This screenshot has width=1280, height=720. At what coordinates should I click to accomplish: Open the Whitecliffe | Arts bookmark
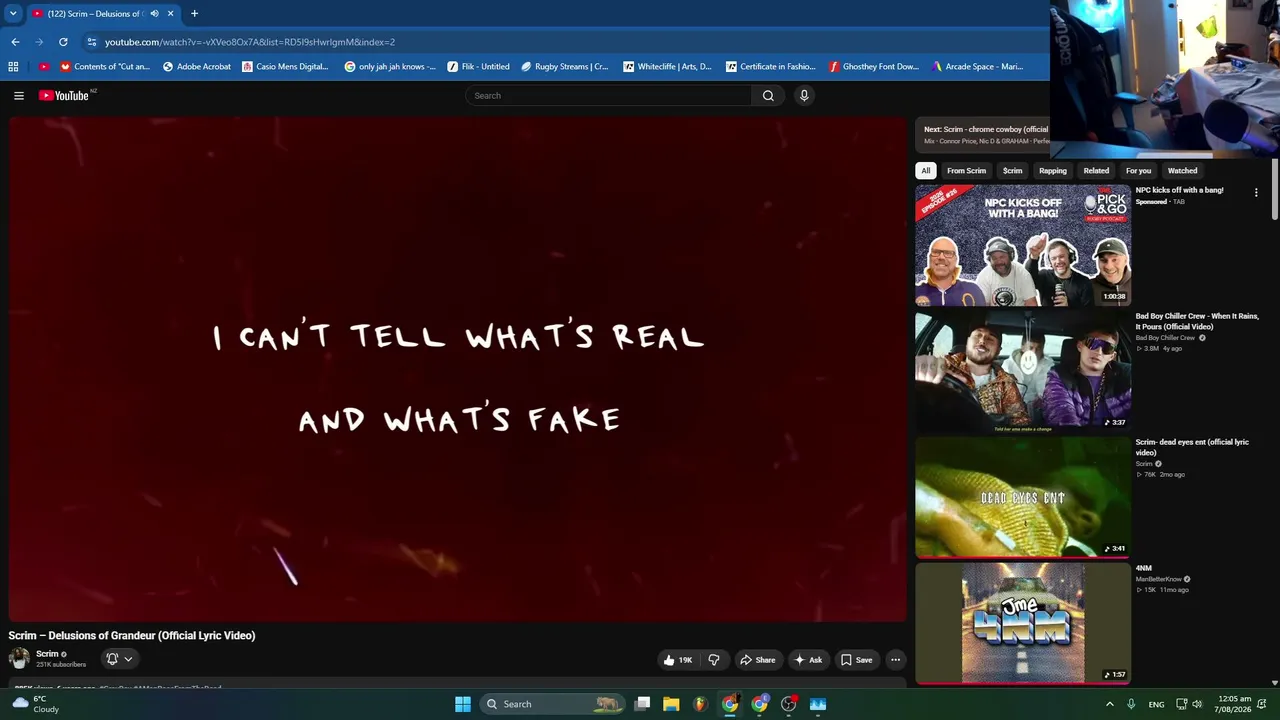click(667, 67)
